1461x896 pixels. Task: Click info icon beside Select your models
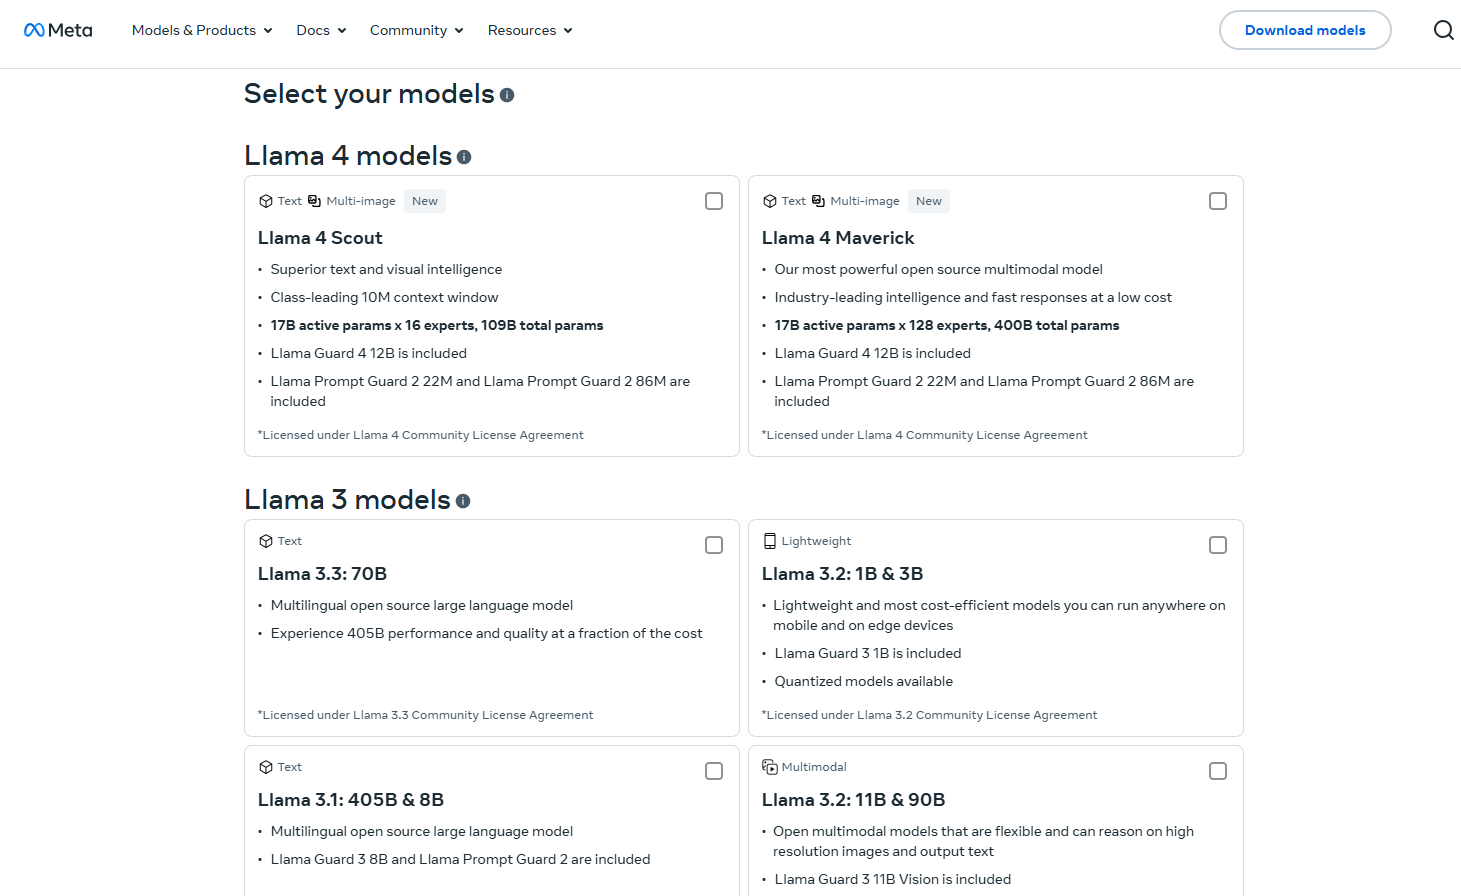click(x=507, y=95)
